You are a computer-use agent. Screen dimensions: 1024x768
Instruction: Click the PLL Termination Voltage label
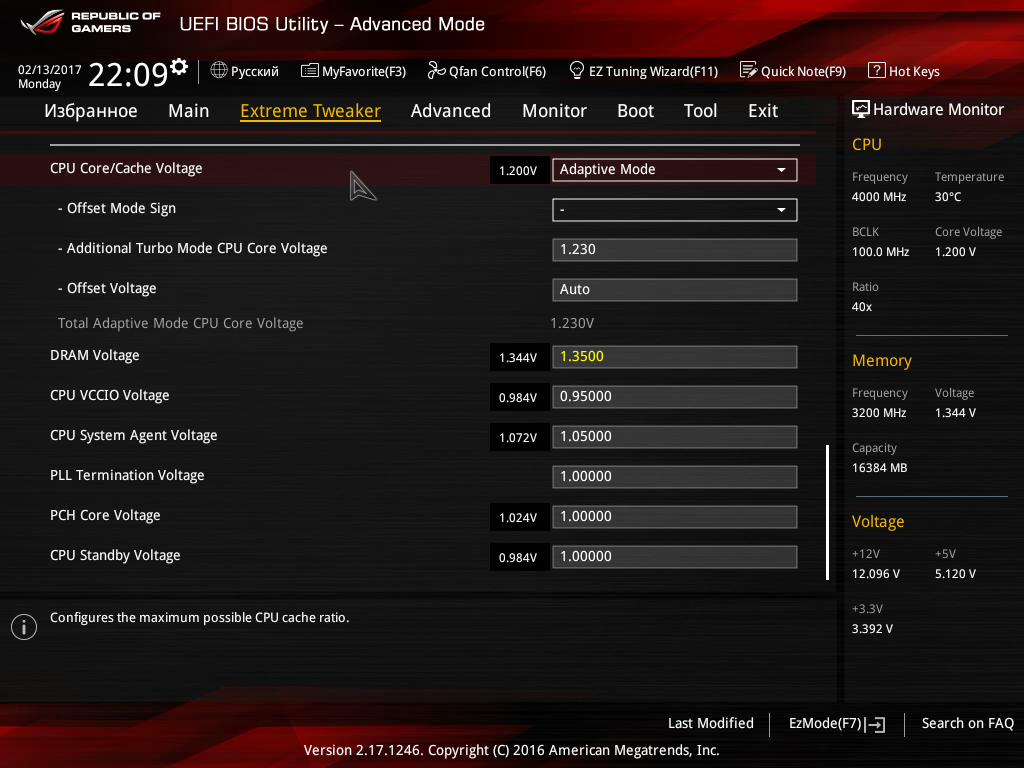[x=127, y=475]
